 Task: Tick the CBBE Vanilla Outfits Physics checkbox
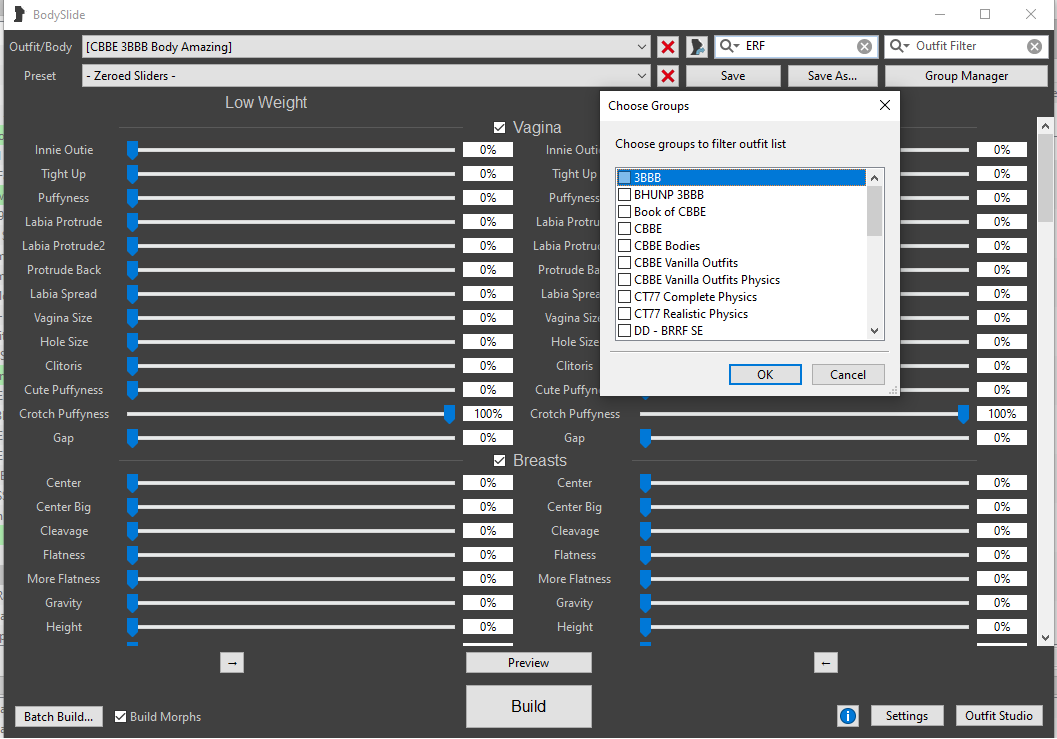pos(624,280)
